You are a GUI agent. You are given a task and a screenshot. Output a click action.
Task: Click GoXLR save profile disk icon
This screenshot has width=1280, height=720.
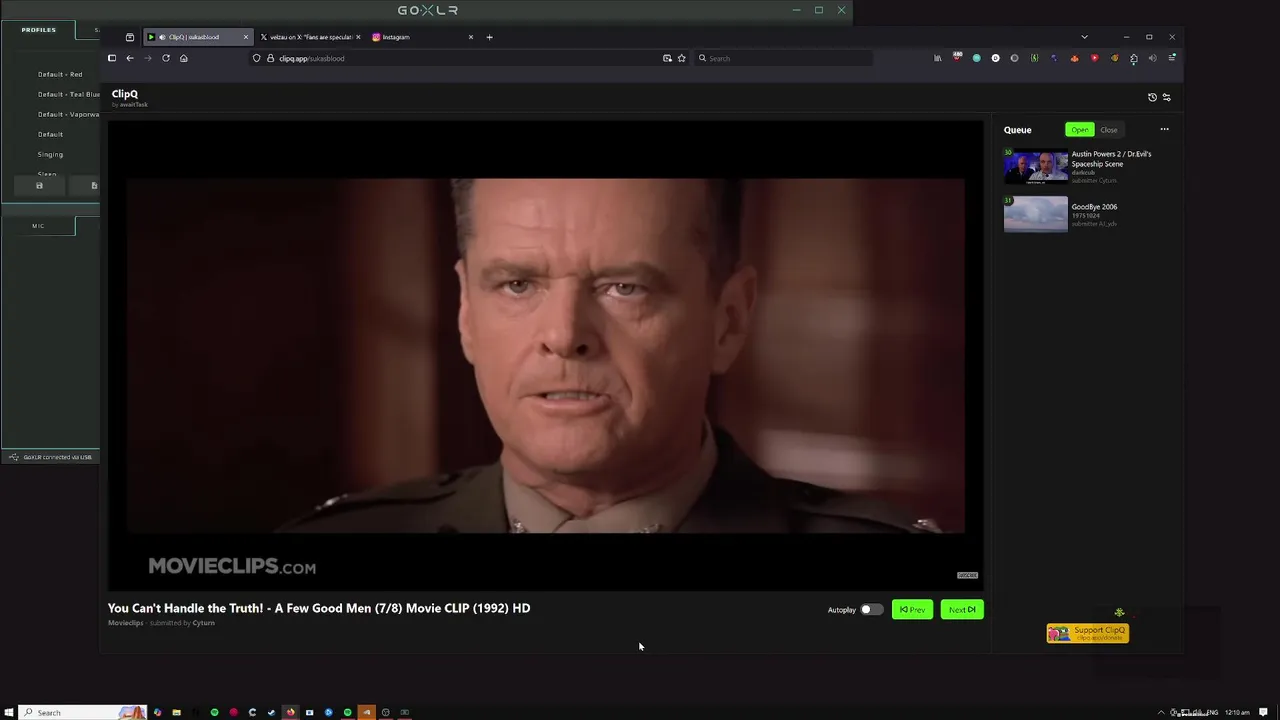point(39,186)
